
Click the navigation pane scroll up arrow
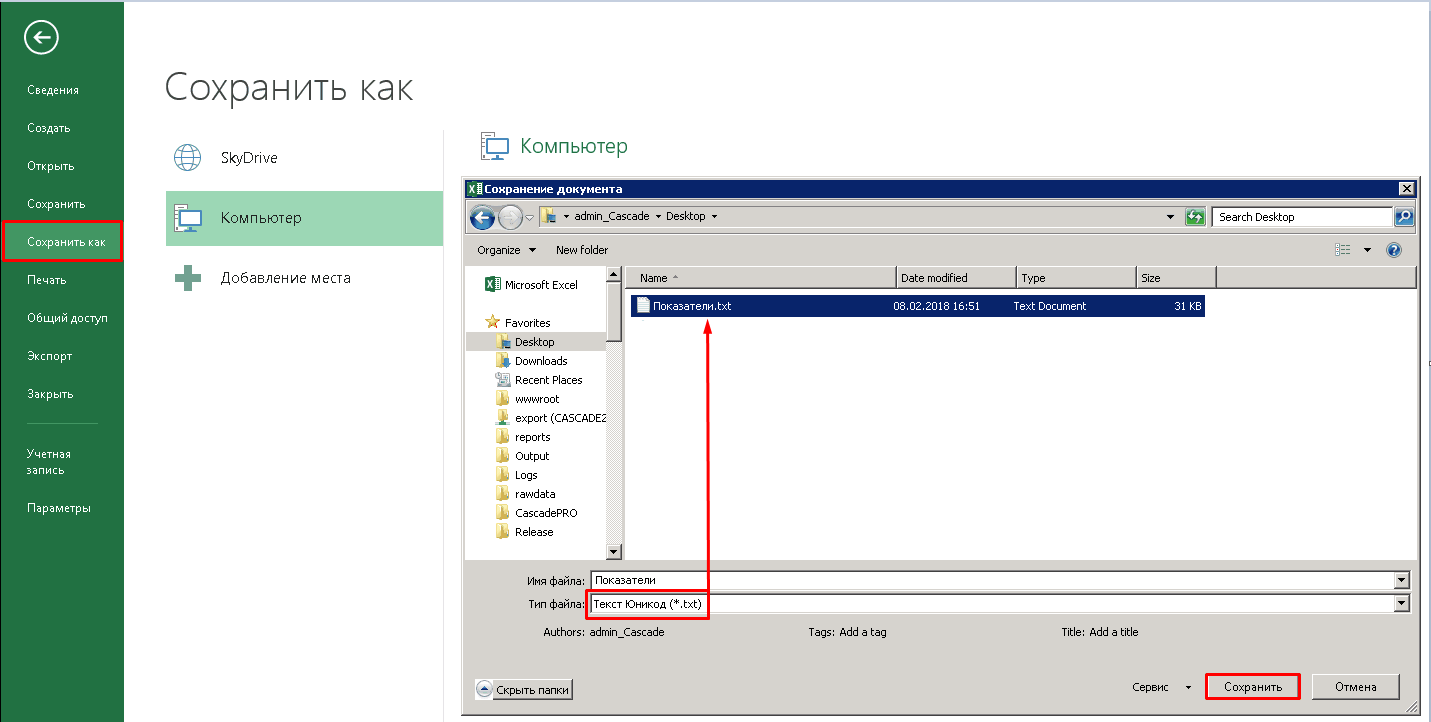click(614, 274)
